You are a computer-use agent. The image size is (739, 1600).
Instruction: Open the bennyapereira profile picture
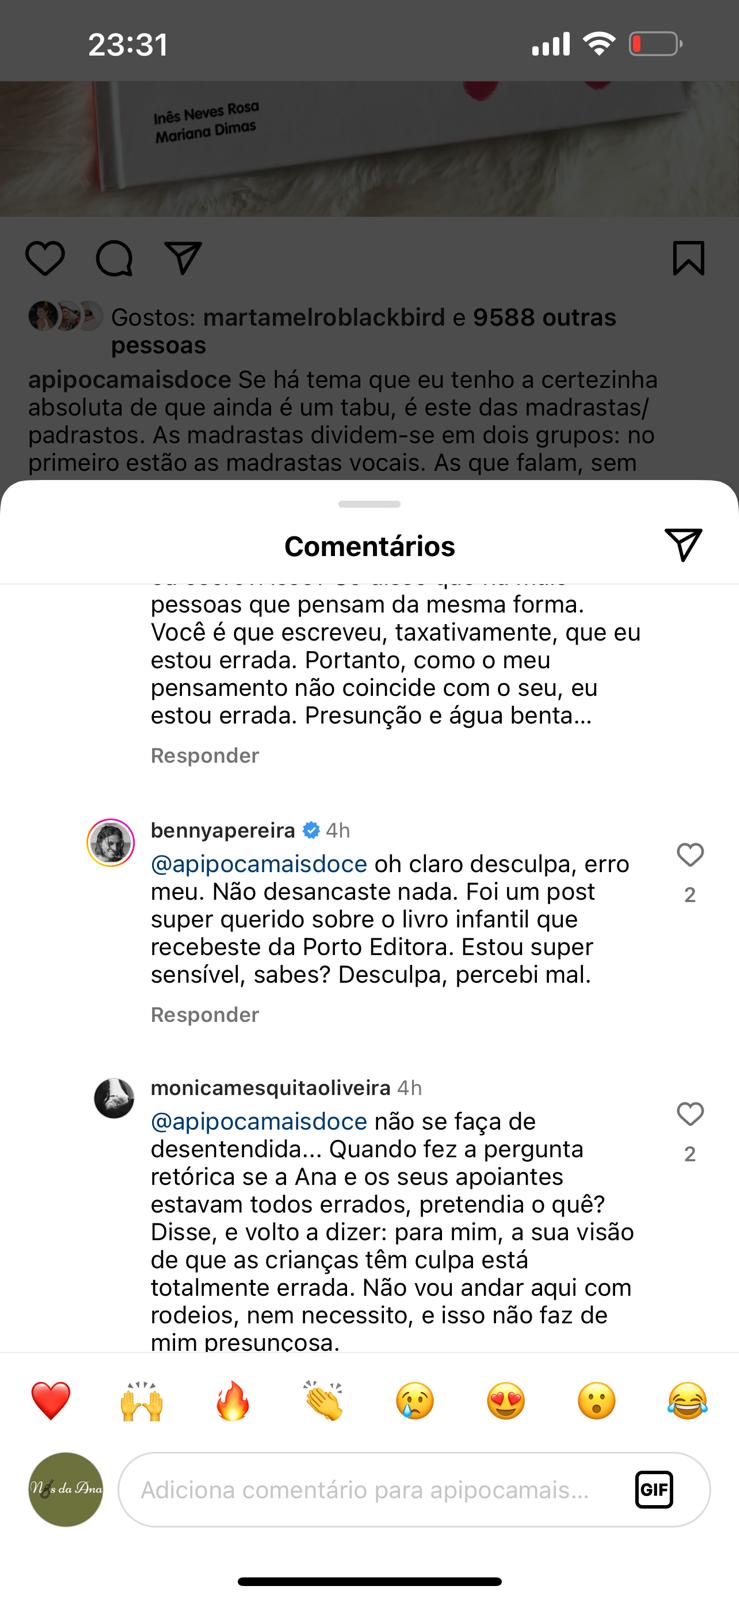pos(111,842)
